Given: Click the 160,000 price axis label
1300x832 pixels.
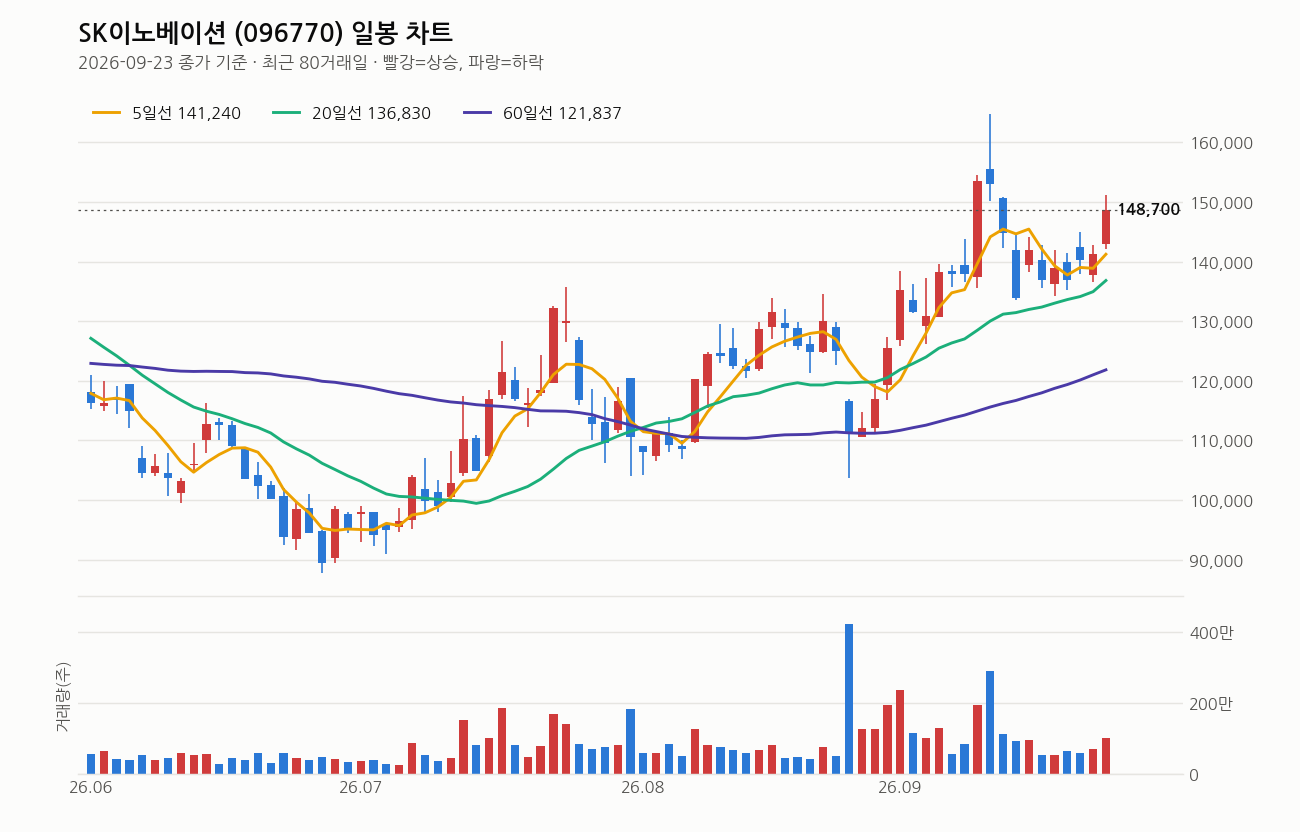Looking at the screenshot, I should pos(1222,143).
